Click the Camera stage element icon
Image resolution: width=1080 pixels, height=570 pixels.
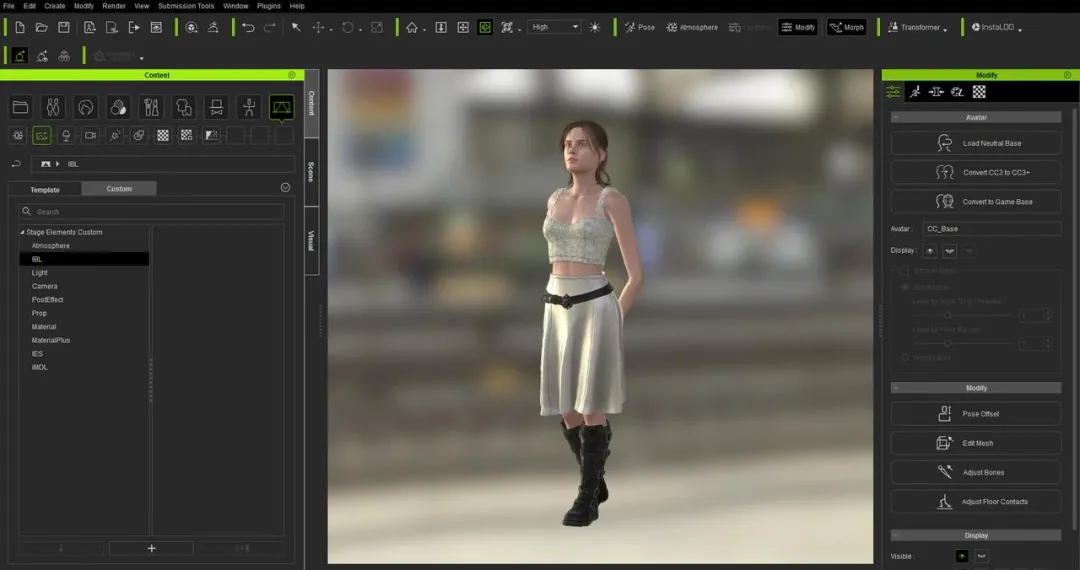pyautogui.click(x=90, y=135)
